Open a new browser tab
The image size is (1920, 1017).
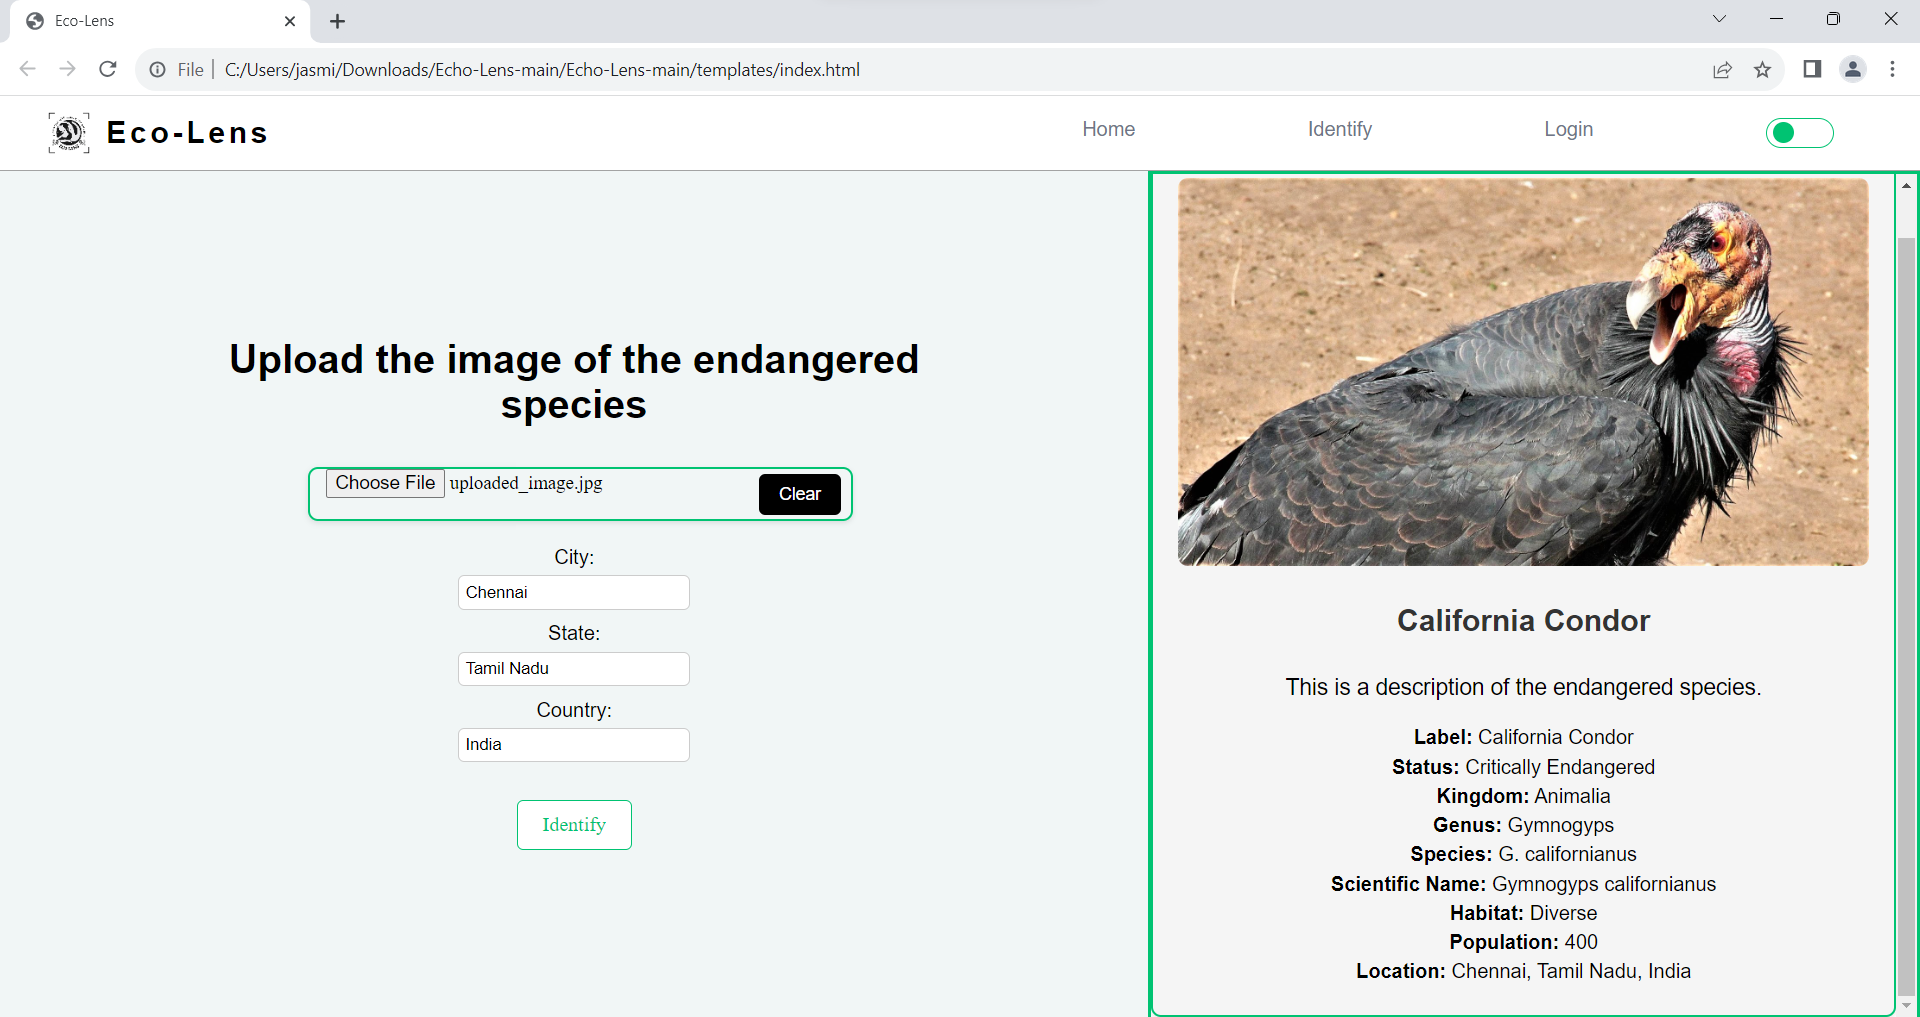coord(338,21)
